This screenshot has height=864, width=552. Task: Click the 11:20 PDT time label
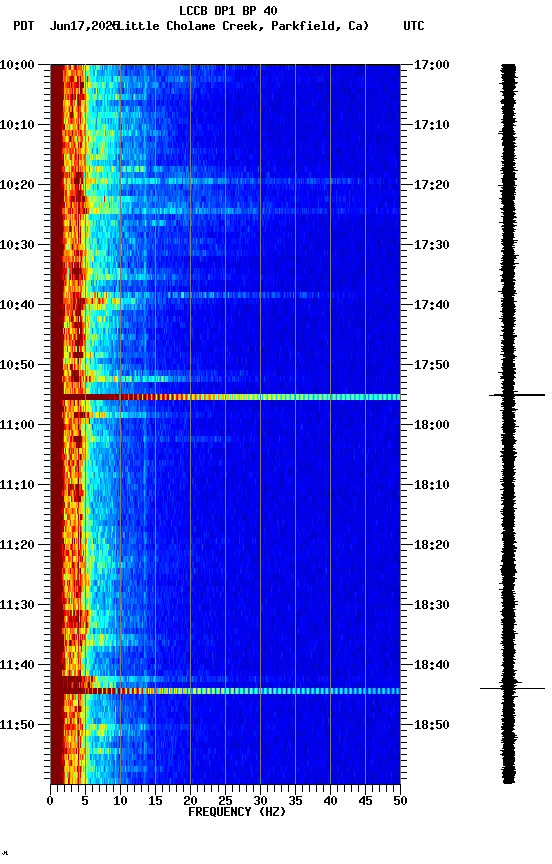click(17, 545)
